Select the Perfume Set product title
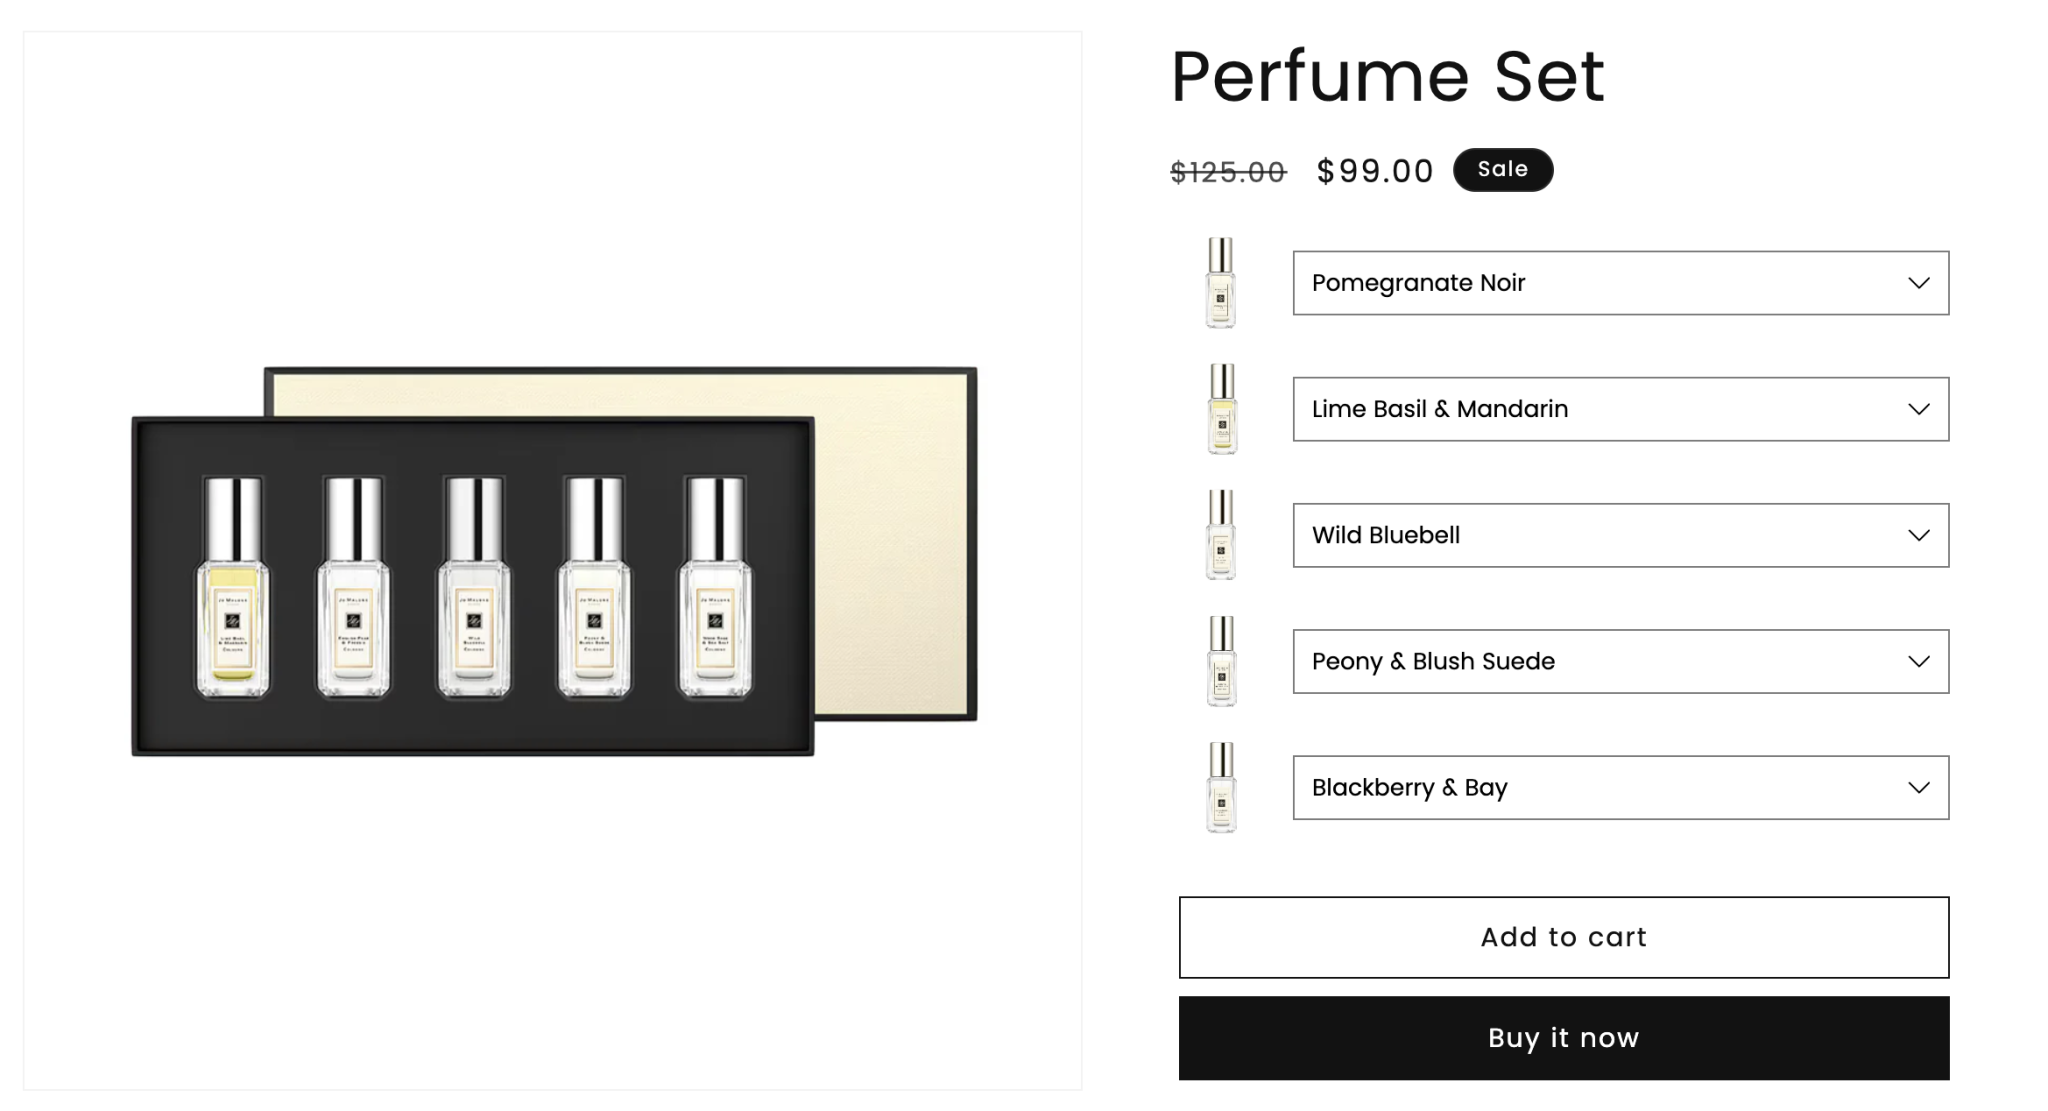This screenshot has width=2048, height=1111. point(1388,75)
